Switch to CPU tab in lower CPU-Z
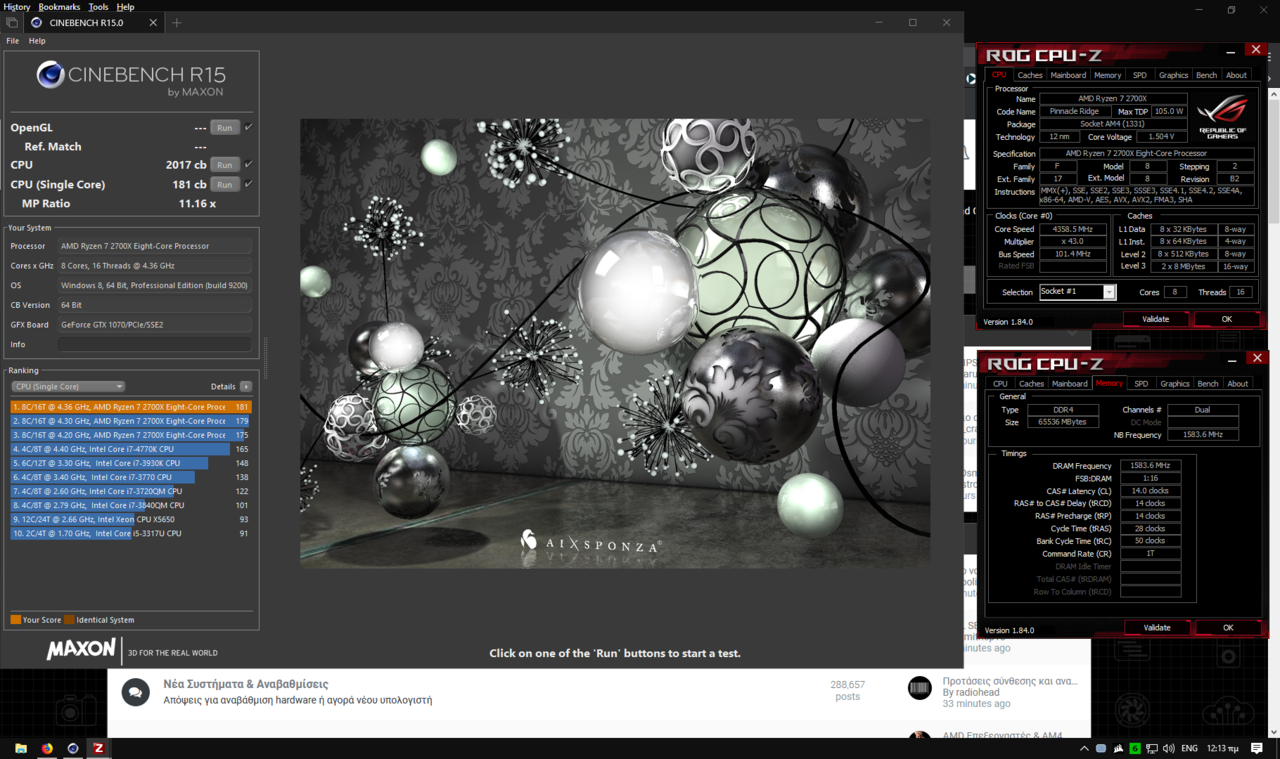Image resolution: width=1280 pixels, height=759 pixels. (x=1000, y=384)
